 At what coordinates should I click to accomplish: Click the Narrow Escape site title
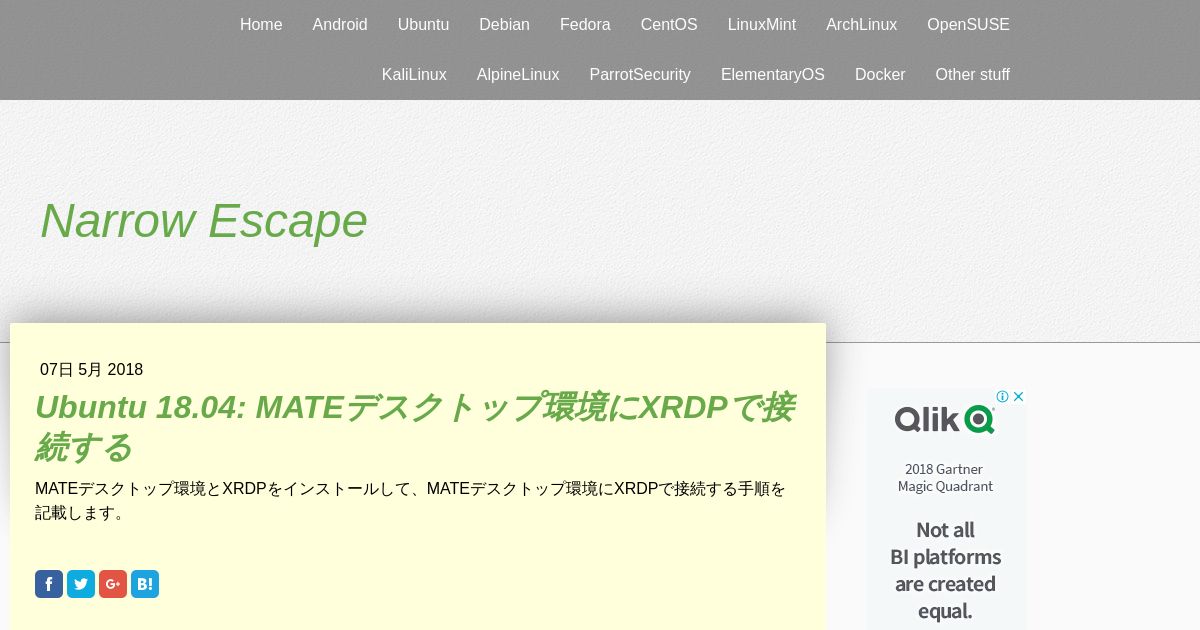click(x=204, y=221)
